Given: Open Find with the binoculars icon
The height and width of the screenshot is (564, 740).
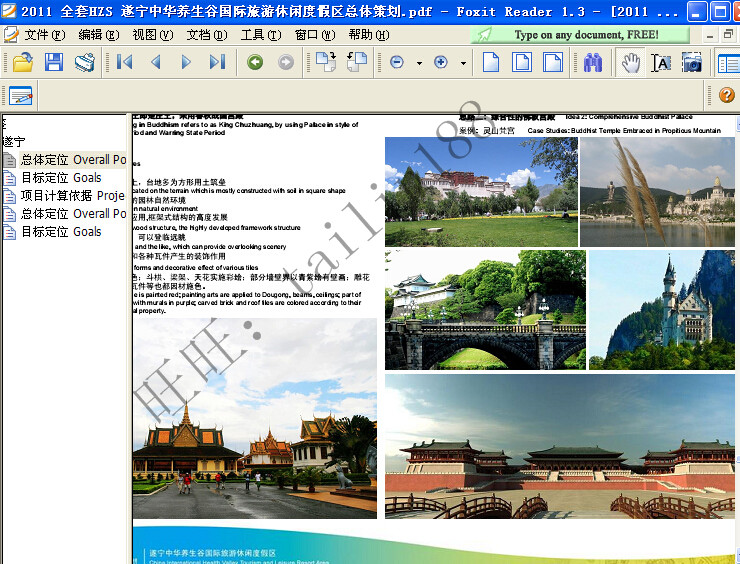Looking at the screenshot, I should (x=593, y=62).
